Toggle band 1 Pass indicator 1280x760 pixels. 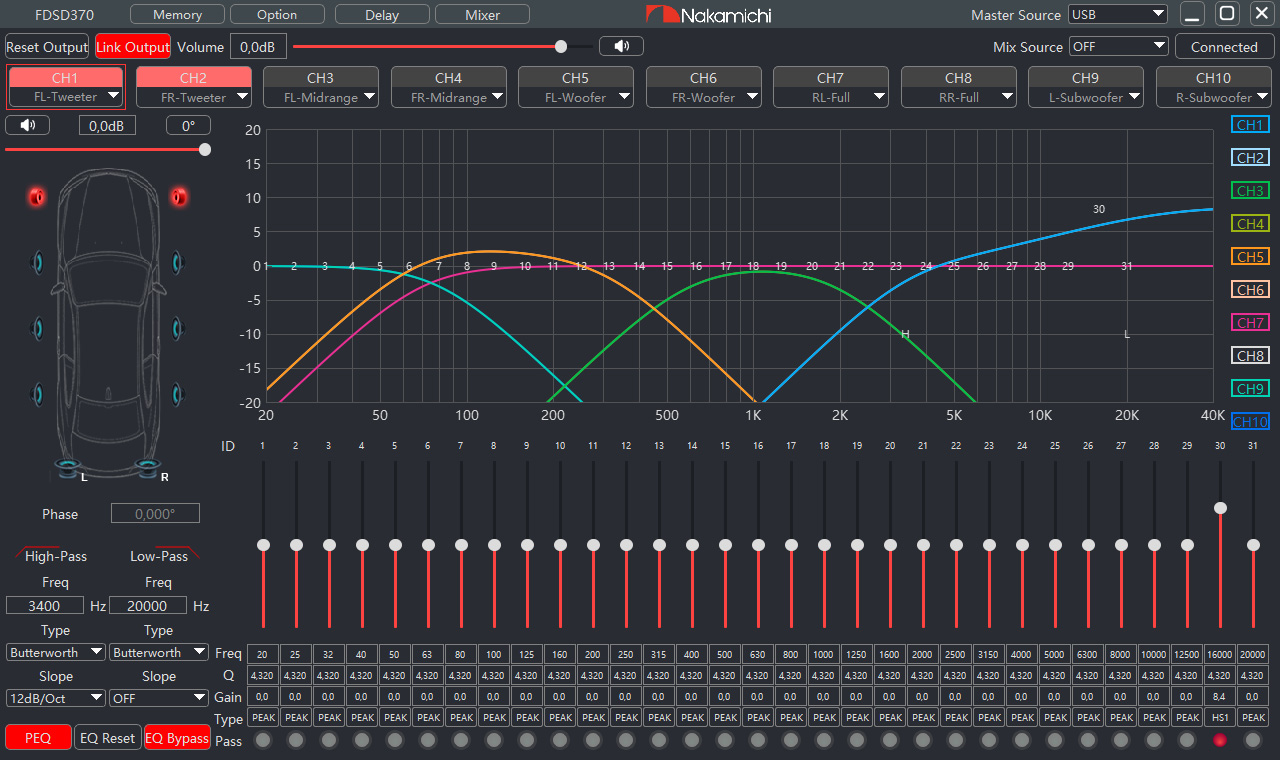(263, 740)
